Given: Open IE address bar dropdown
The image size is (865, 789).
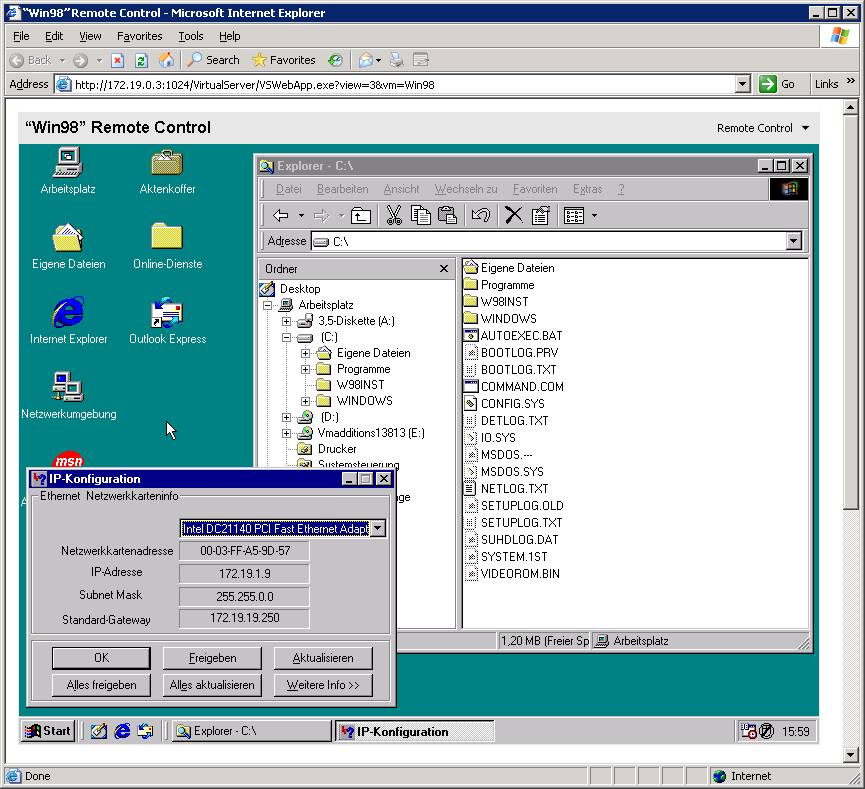Looking at the screenshot, I should (x=743, y=84).
